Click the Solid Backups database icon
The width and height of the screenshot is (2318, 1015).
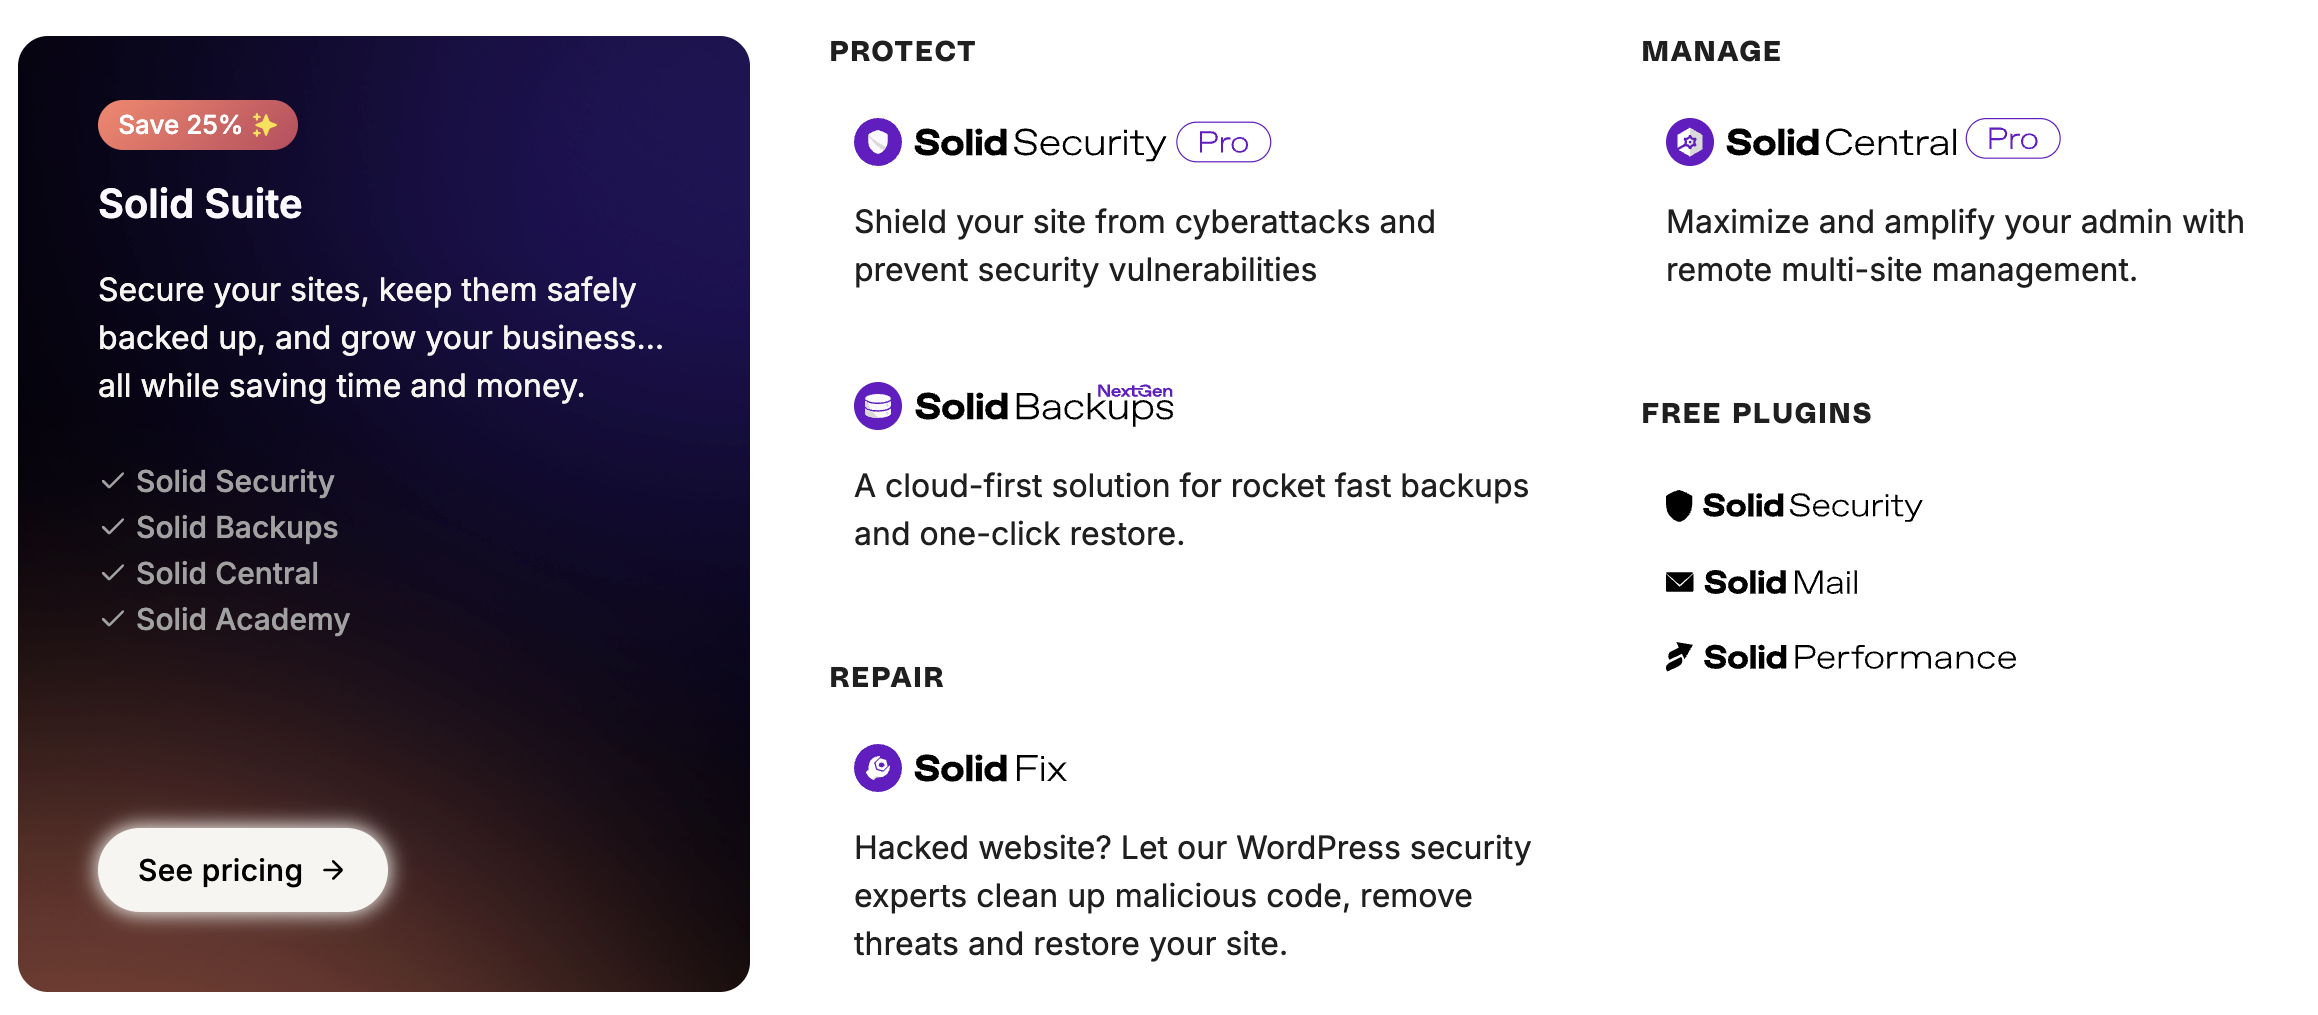[x=877, y=406]
